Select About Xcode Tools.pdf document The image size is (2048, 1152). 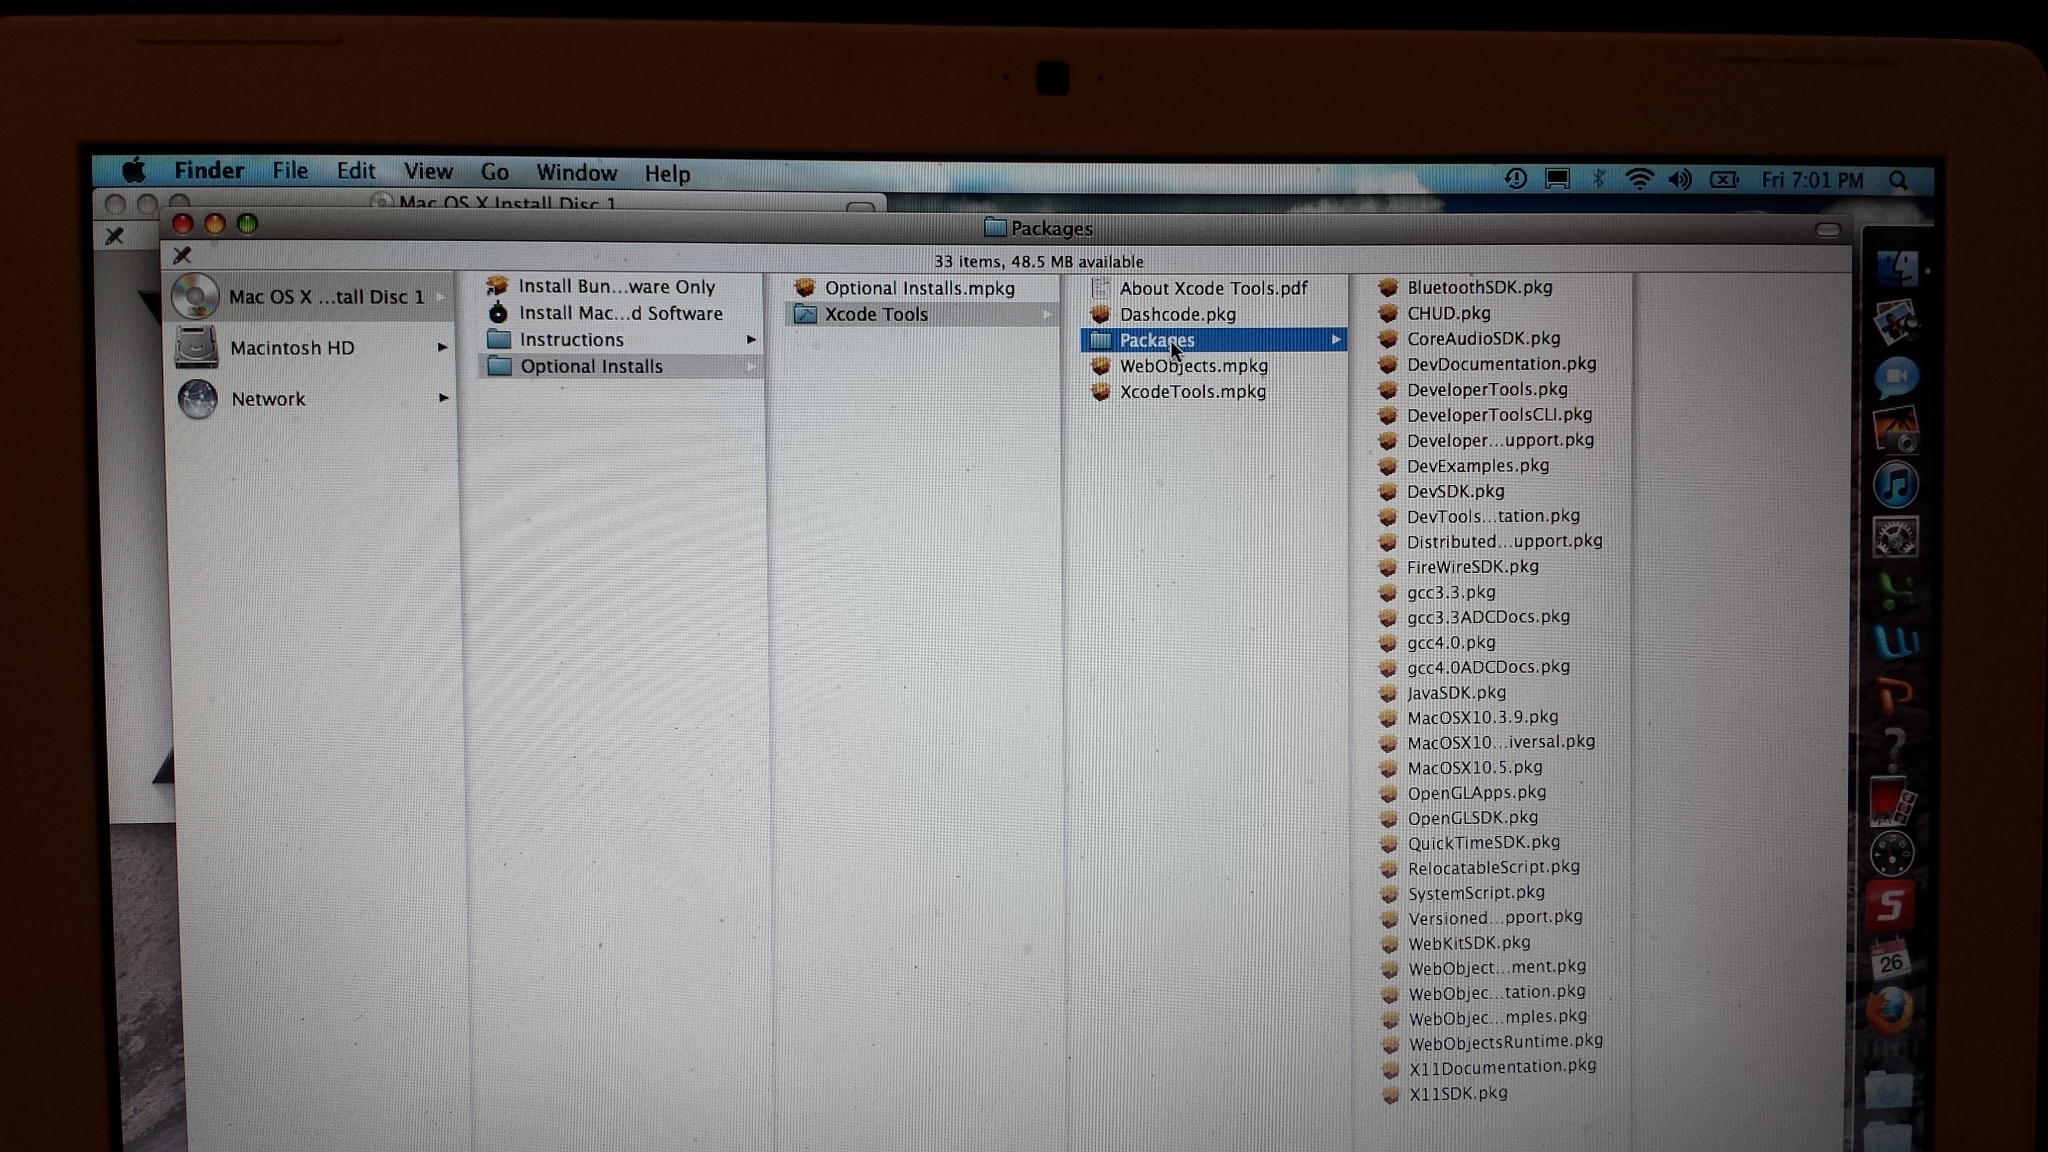coord(1212,289)
